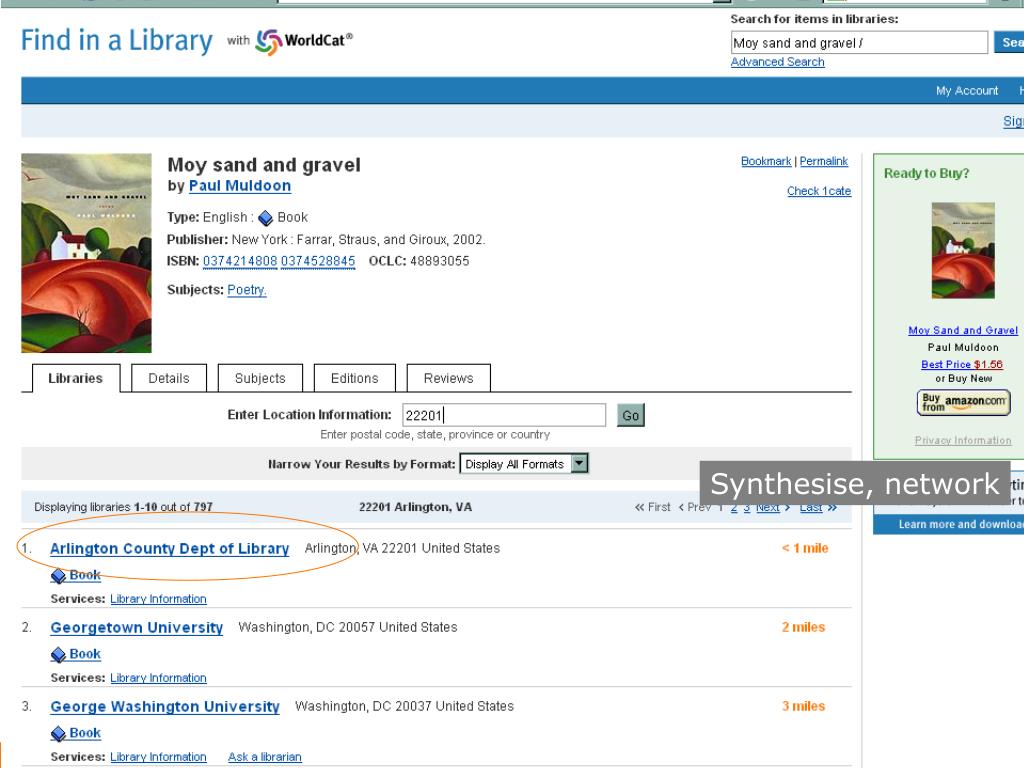Click the Moy sand and gravel cover image
This screenshot has width=1024, height=768.
[86, 253]
